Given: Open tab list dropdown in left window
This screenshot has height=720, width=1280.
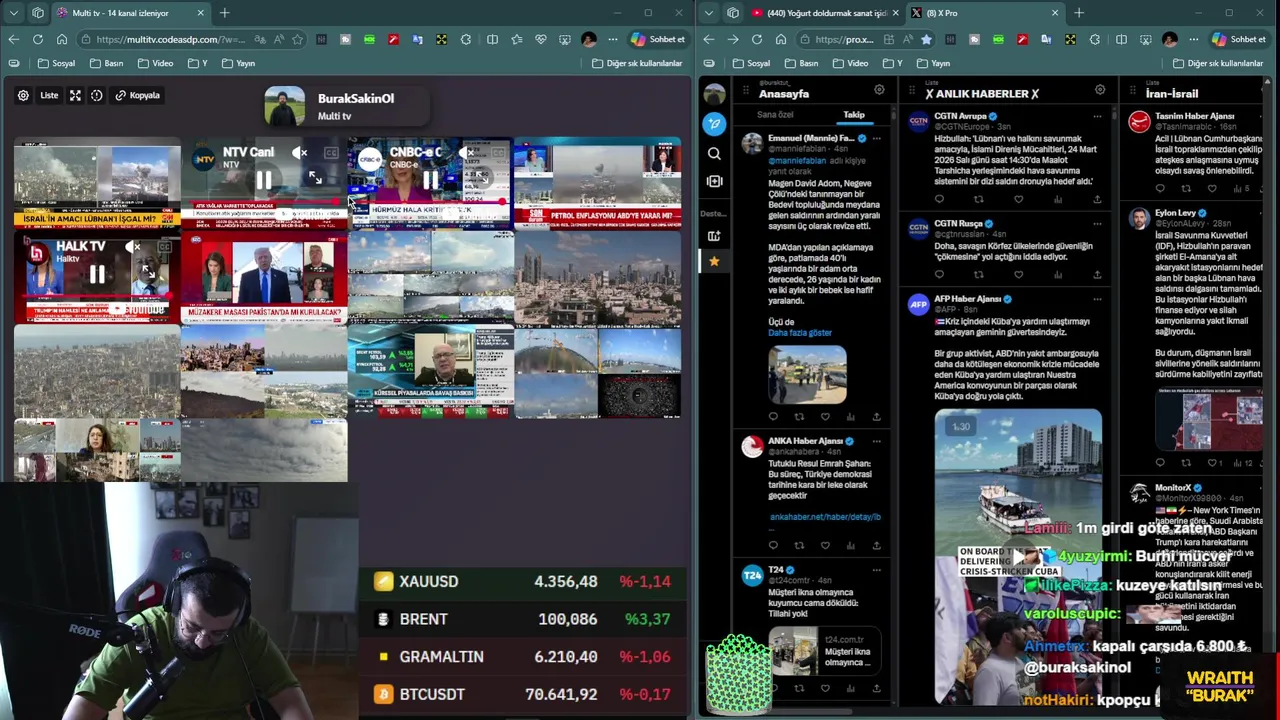Looking at the screenshot, I should 13,13.
